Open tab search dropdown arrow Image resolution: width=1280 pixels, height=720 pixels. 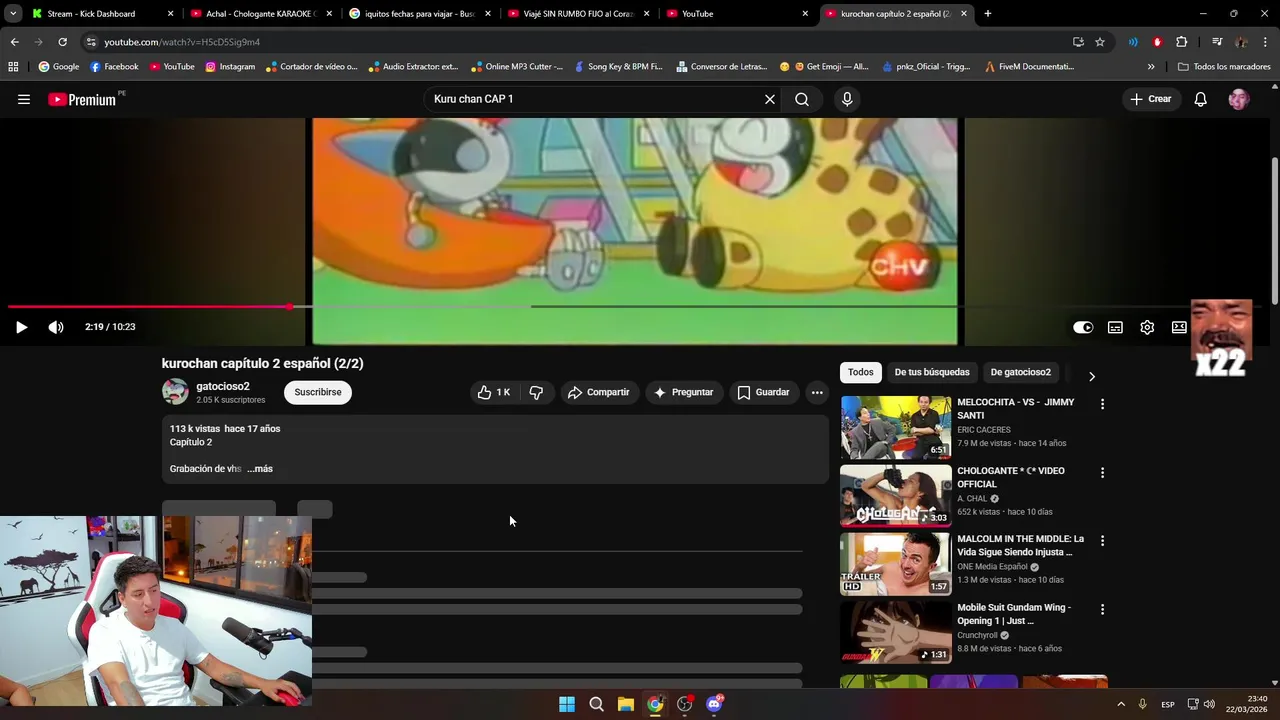(12, 14)
